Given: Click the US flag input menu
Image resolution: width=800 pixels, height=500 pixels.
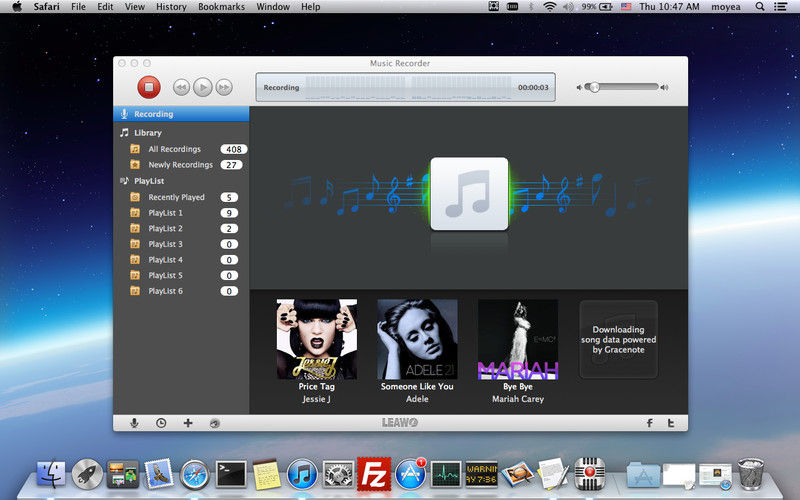Looking at the screenshot, I should click(626, 7).
